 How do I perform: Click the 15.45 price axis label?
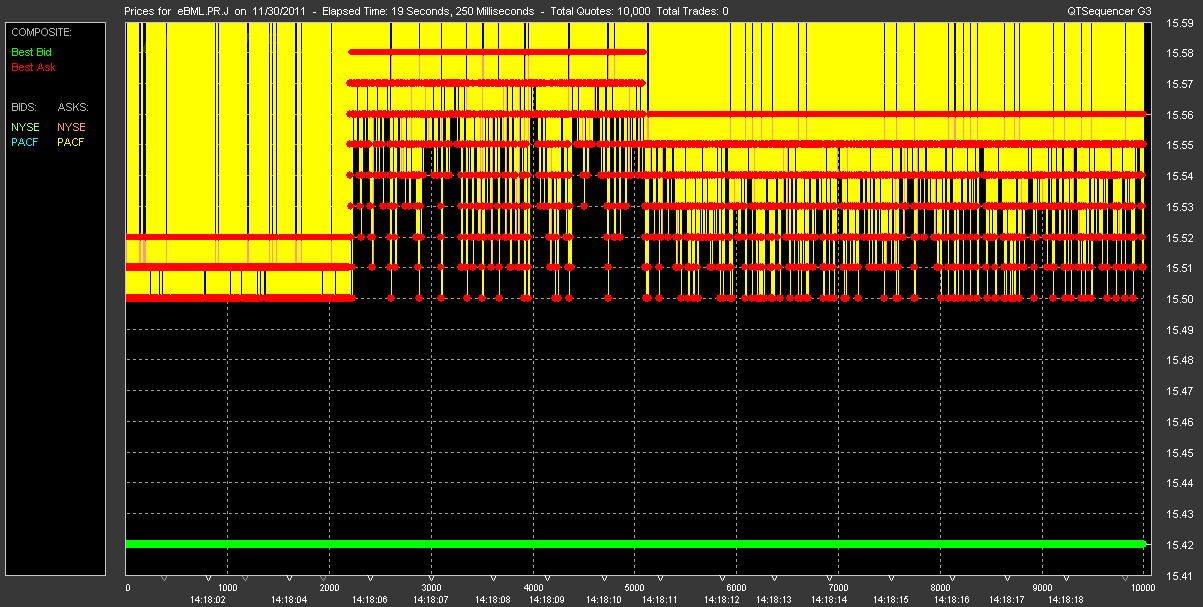point(1180,453)
